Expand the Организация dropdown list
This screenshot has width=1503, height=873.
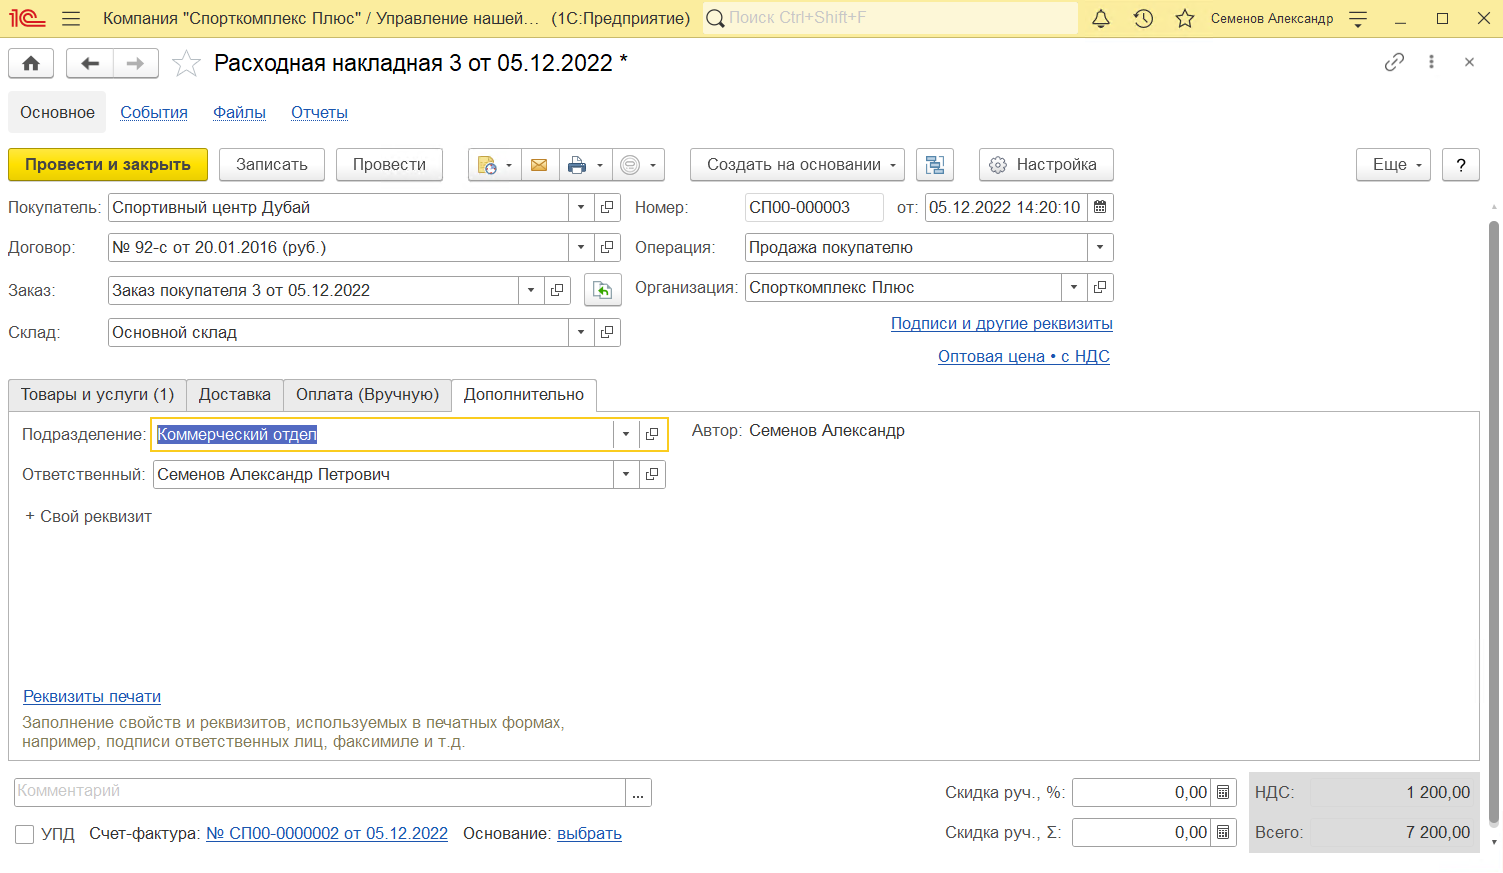1074,287
